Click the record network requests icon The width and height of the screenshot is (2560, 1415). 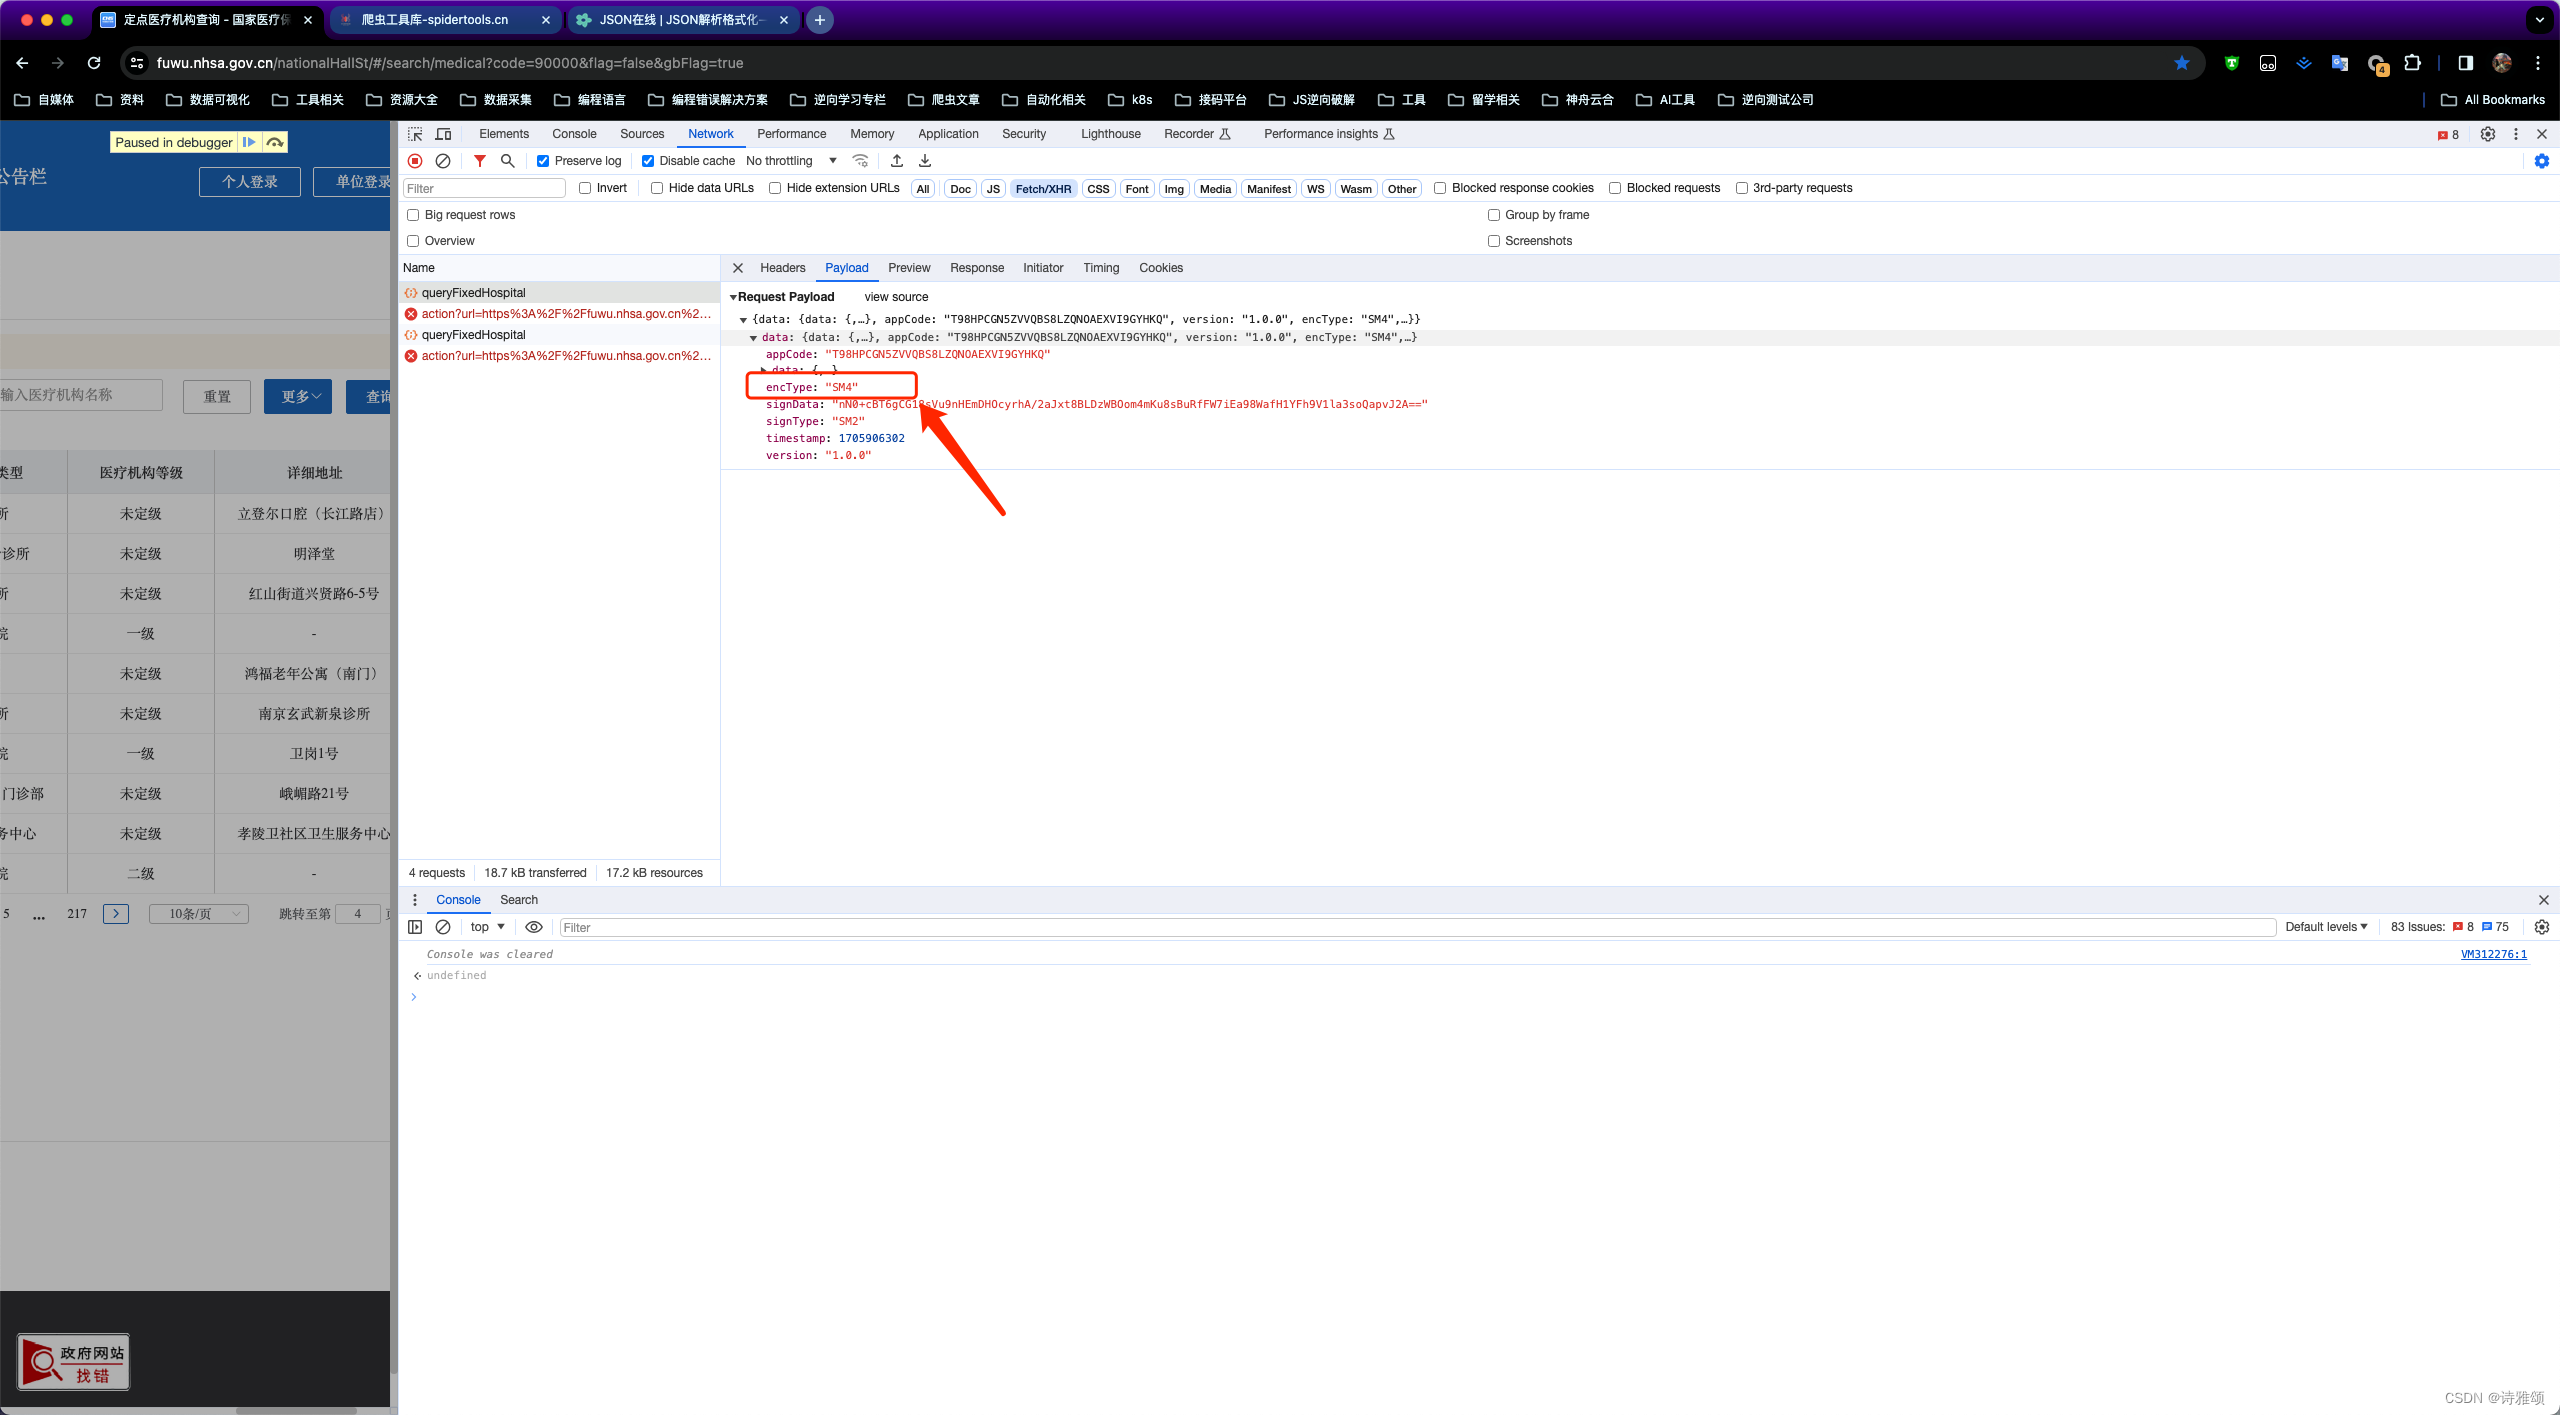click(417, 160)
